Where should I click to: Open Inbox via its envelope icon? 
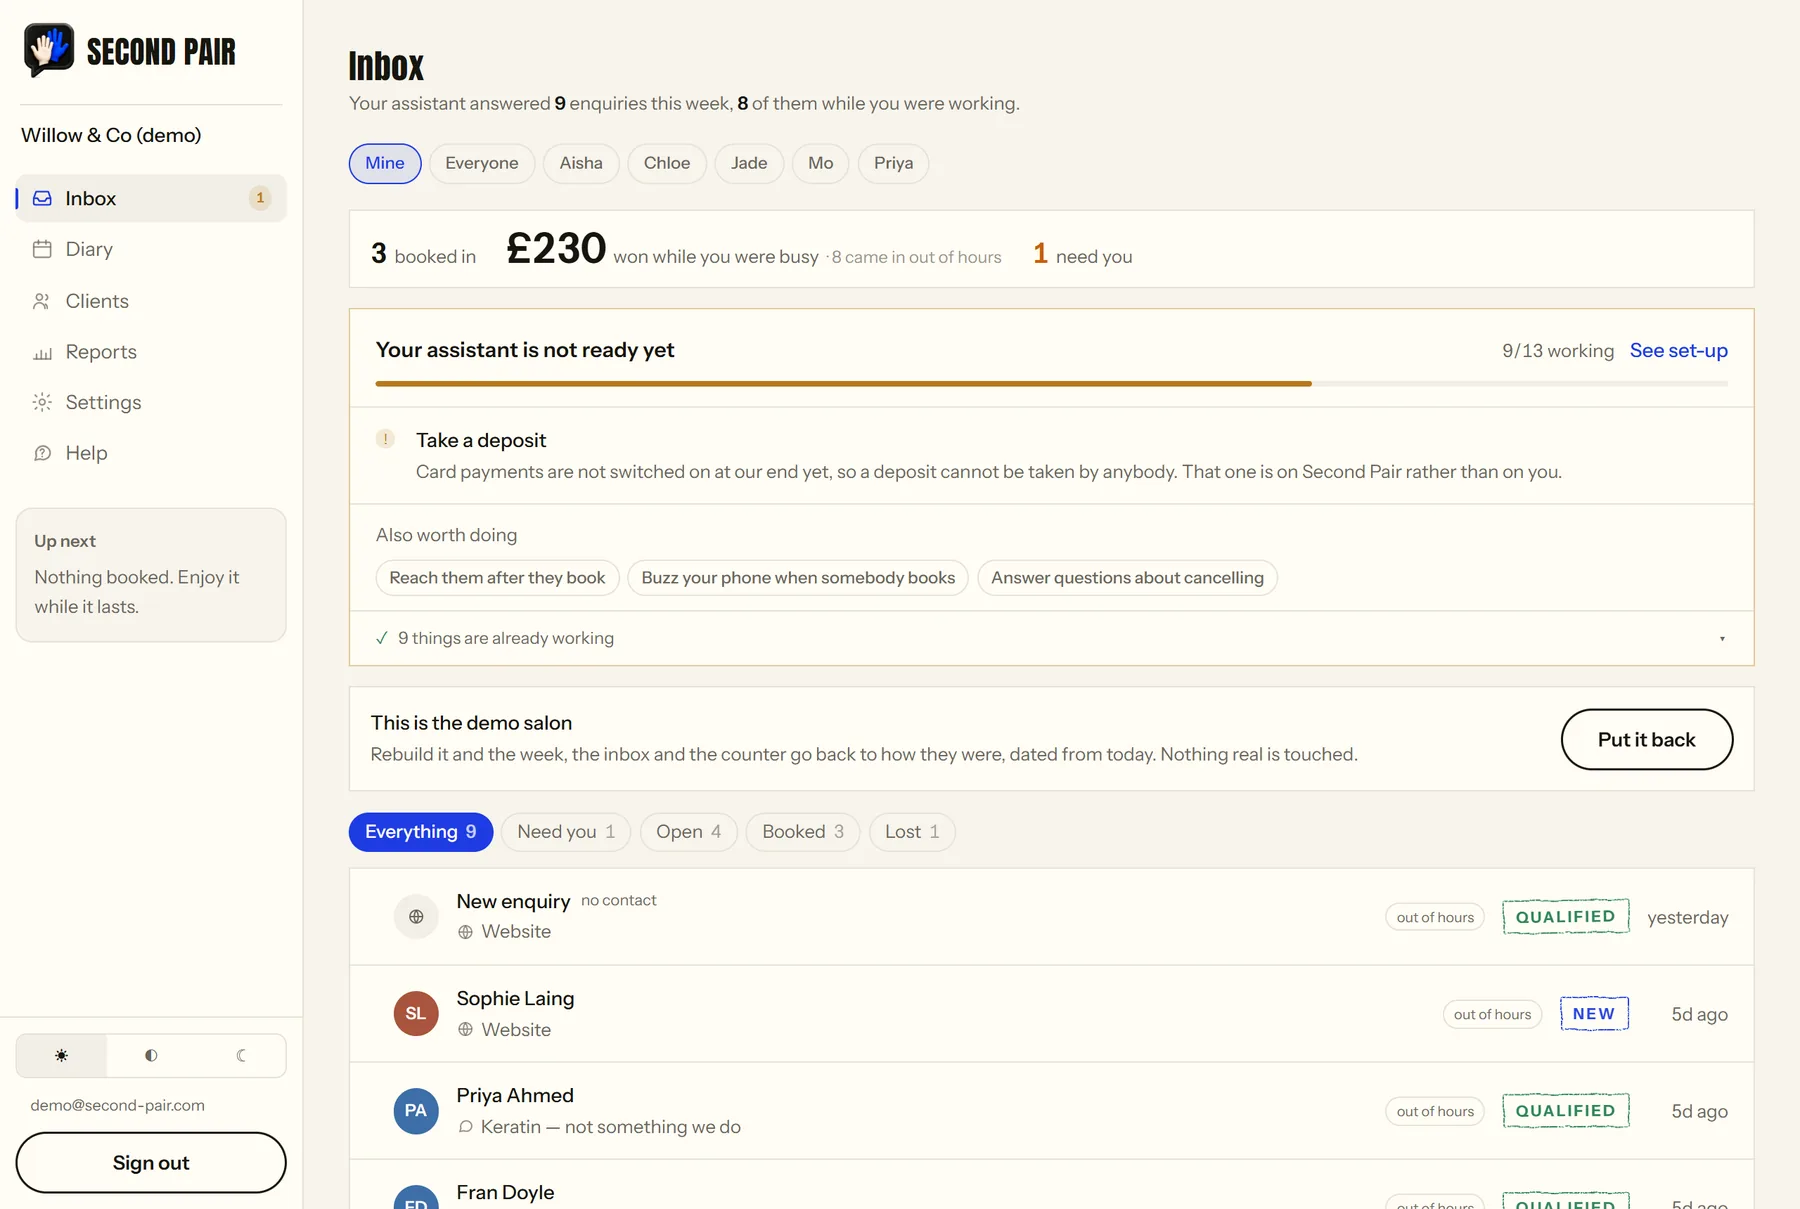(x=42, y=198)
